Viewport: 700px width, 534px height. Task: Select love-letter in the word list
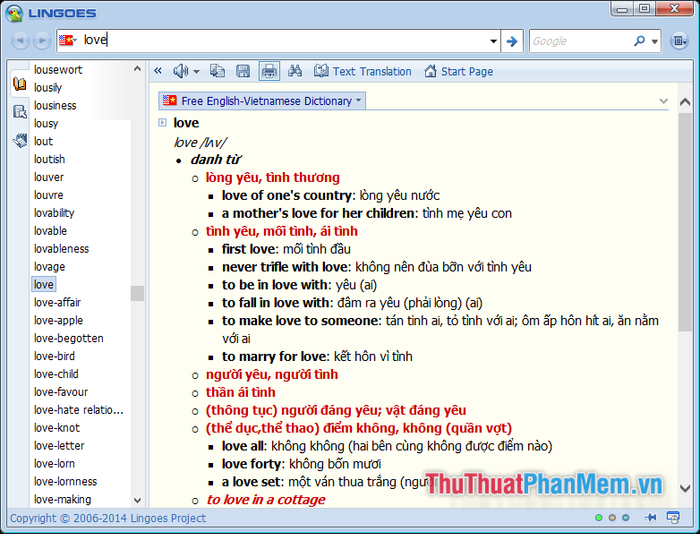click(59, 446)
